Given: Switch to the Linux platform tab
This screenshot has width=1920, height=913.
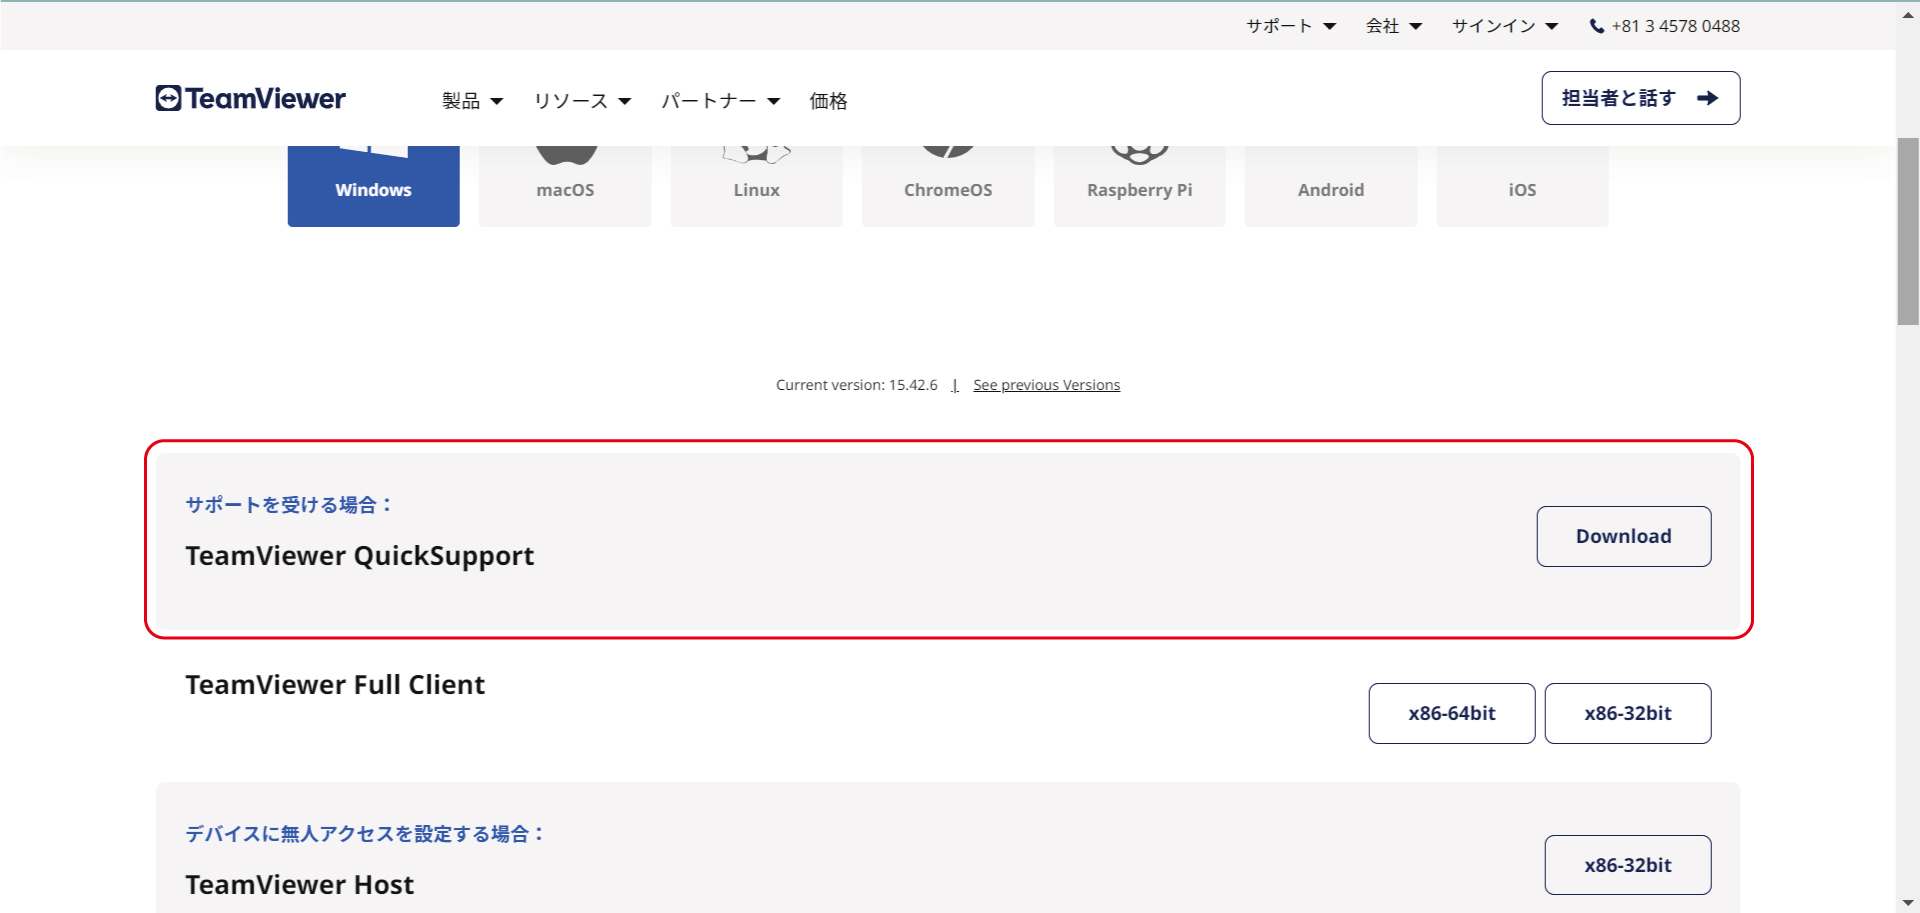Looking at the screenshot, I should point(756,187).
